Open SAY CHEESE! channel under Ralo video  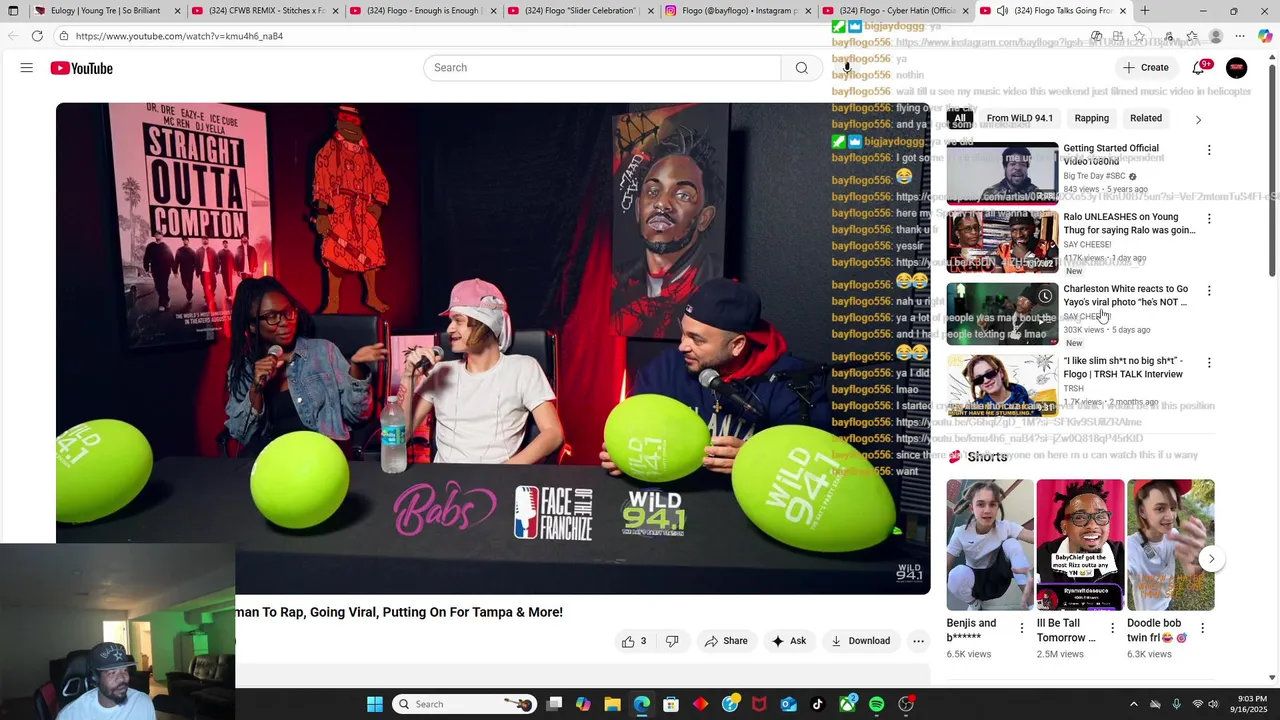[1087, 244]
